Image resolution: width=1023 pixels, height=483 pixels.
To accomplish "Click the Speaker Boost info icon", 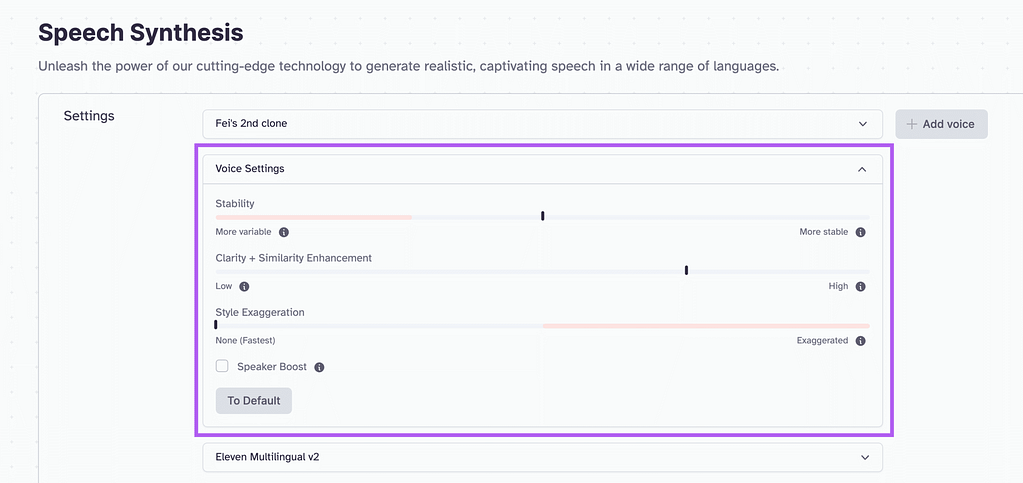I will click(x=320, y=367).
